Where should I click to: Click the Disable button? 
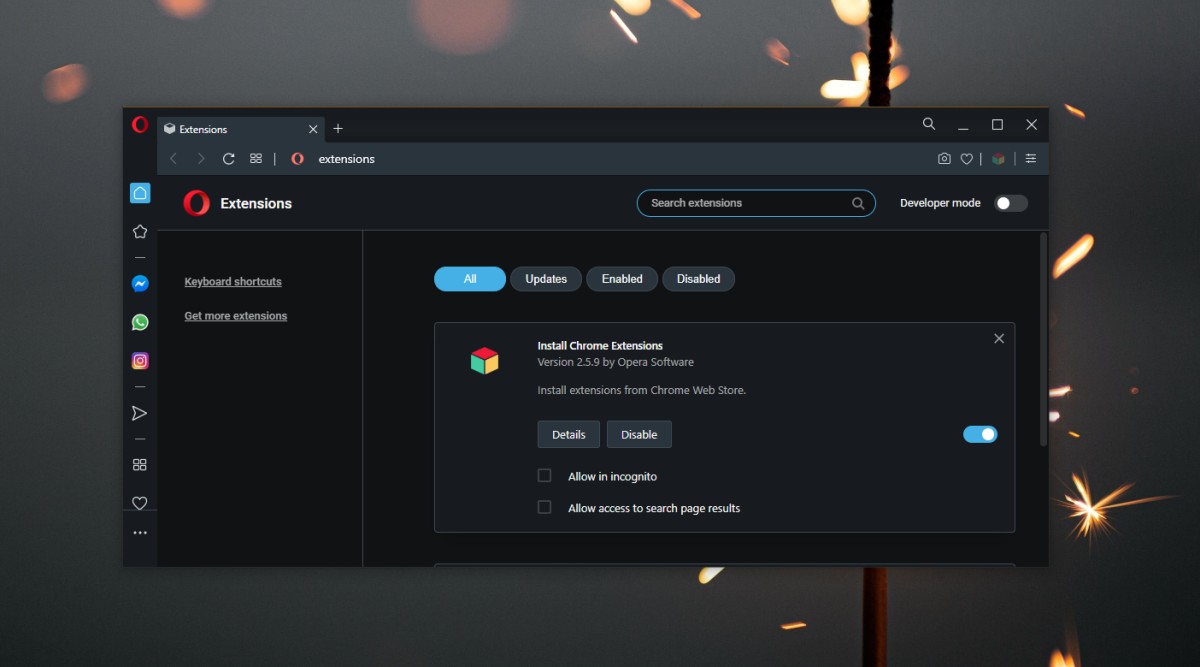point(639,434)
